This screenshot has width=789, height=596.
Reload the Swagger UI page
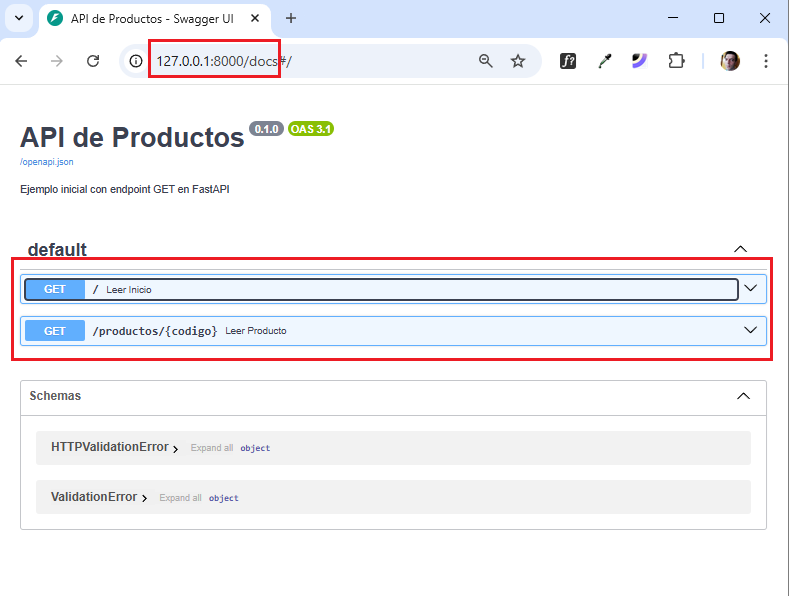coord(93,61)
